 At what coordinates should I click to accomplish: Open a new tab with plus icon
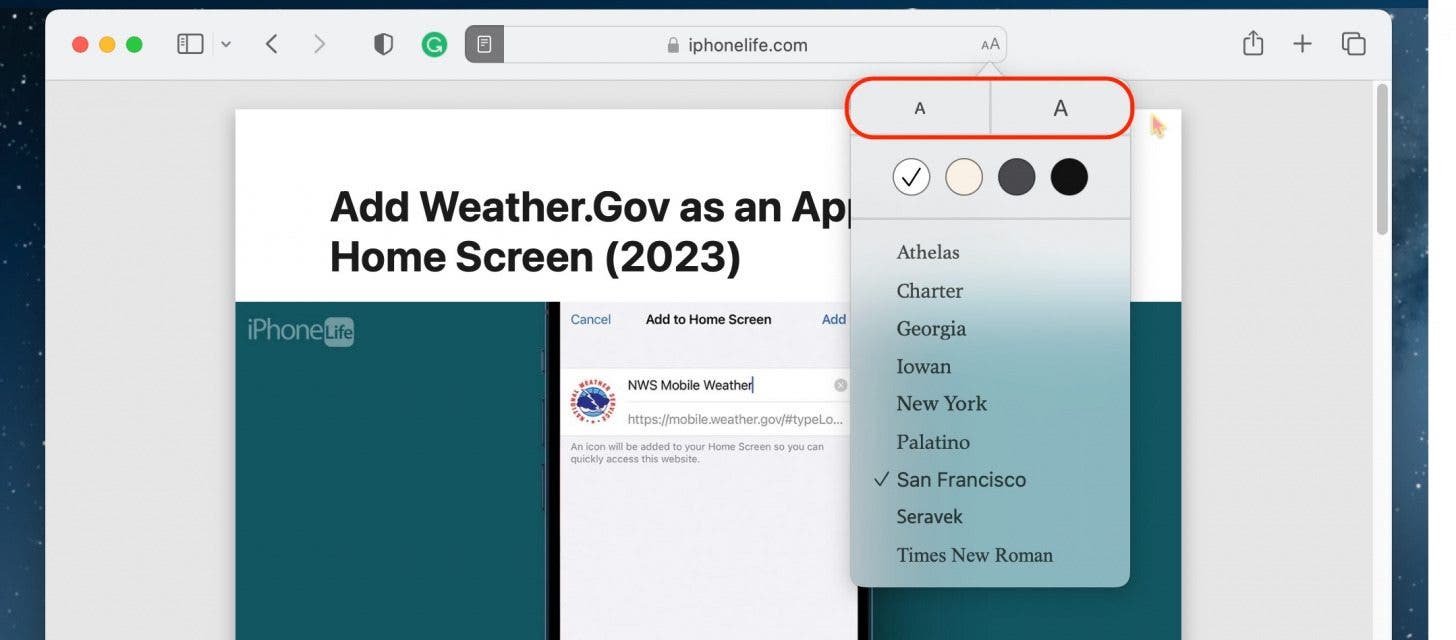coord(1302,44)
